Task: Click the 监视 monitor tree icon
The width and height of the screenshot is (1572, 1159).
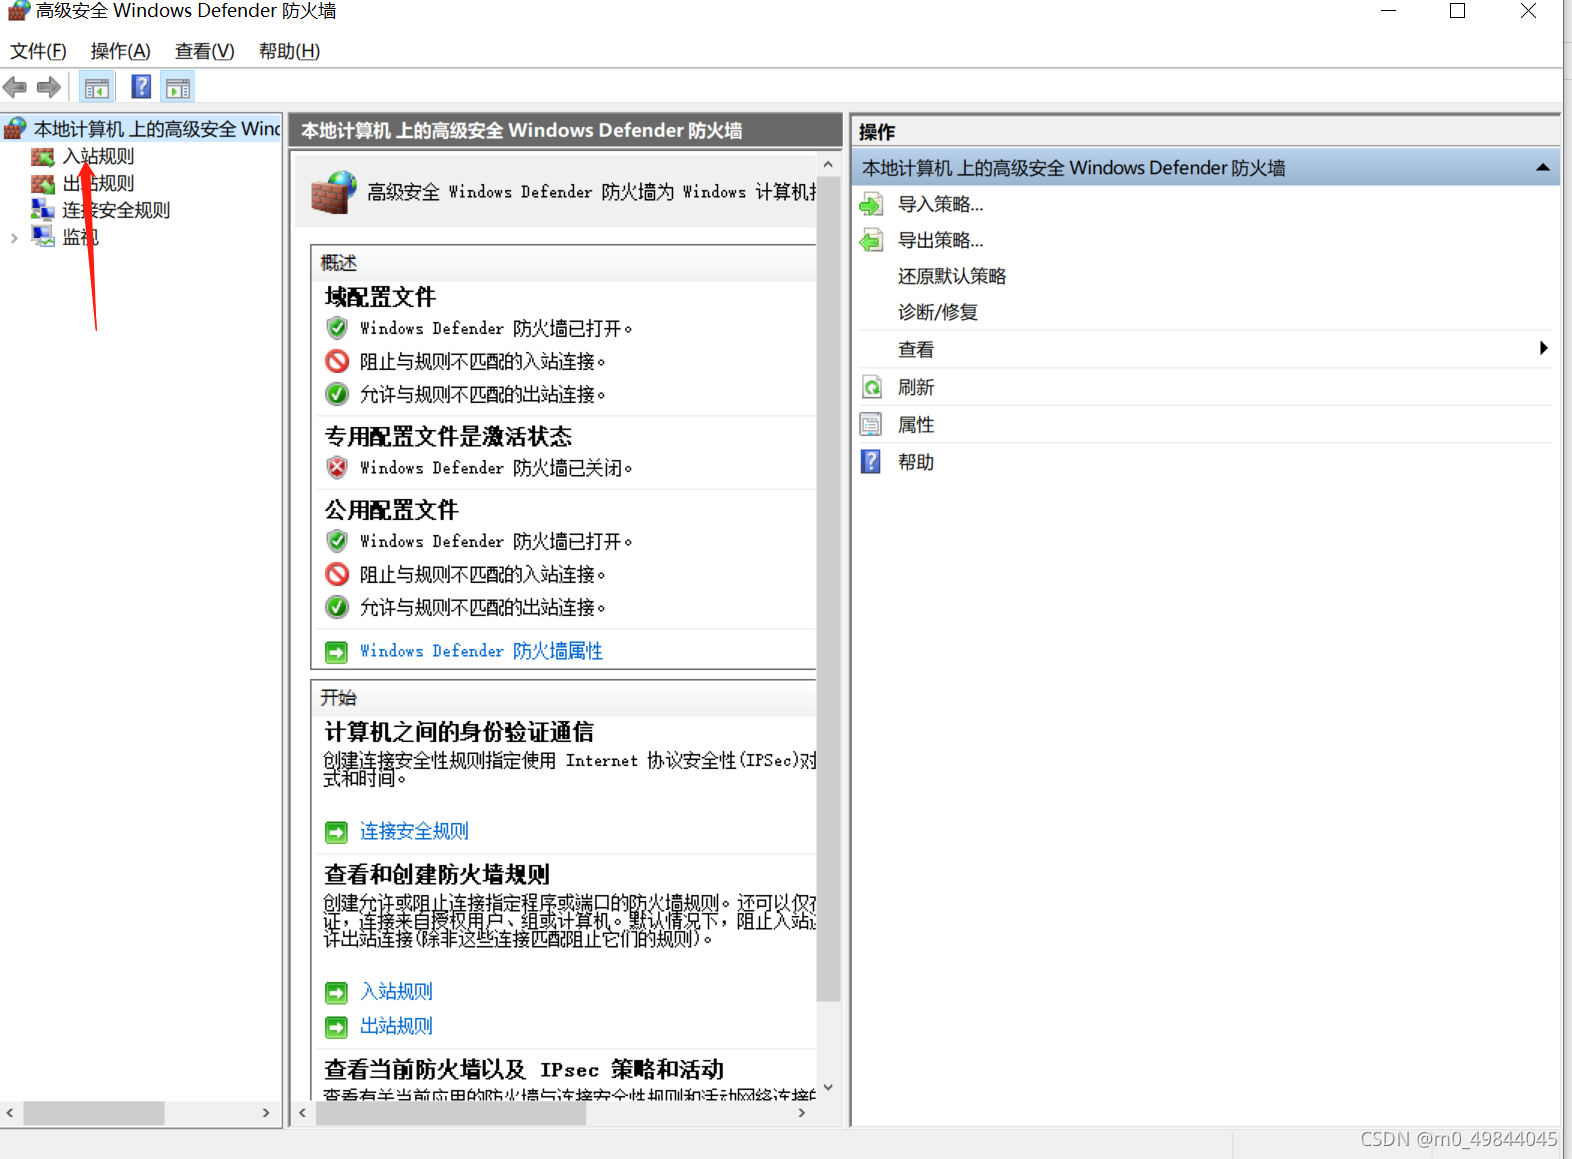Action: tap(42, 237)
